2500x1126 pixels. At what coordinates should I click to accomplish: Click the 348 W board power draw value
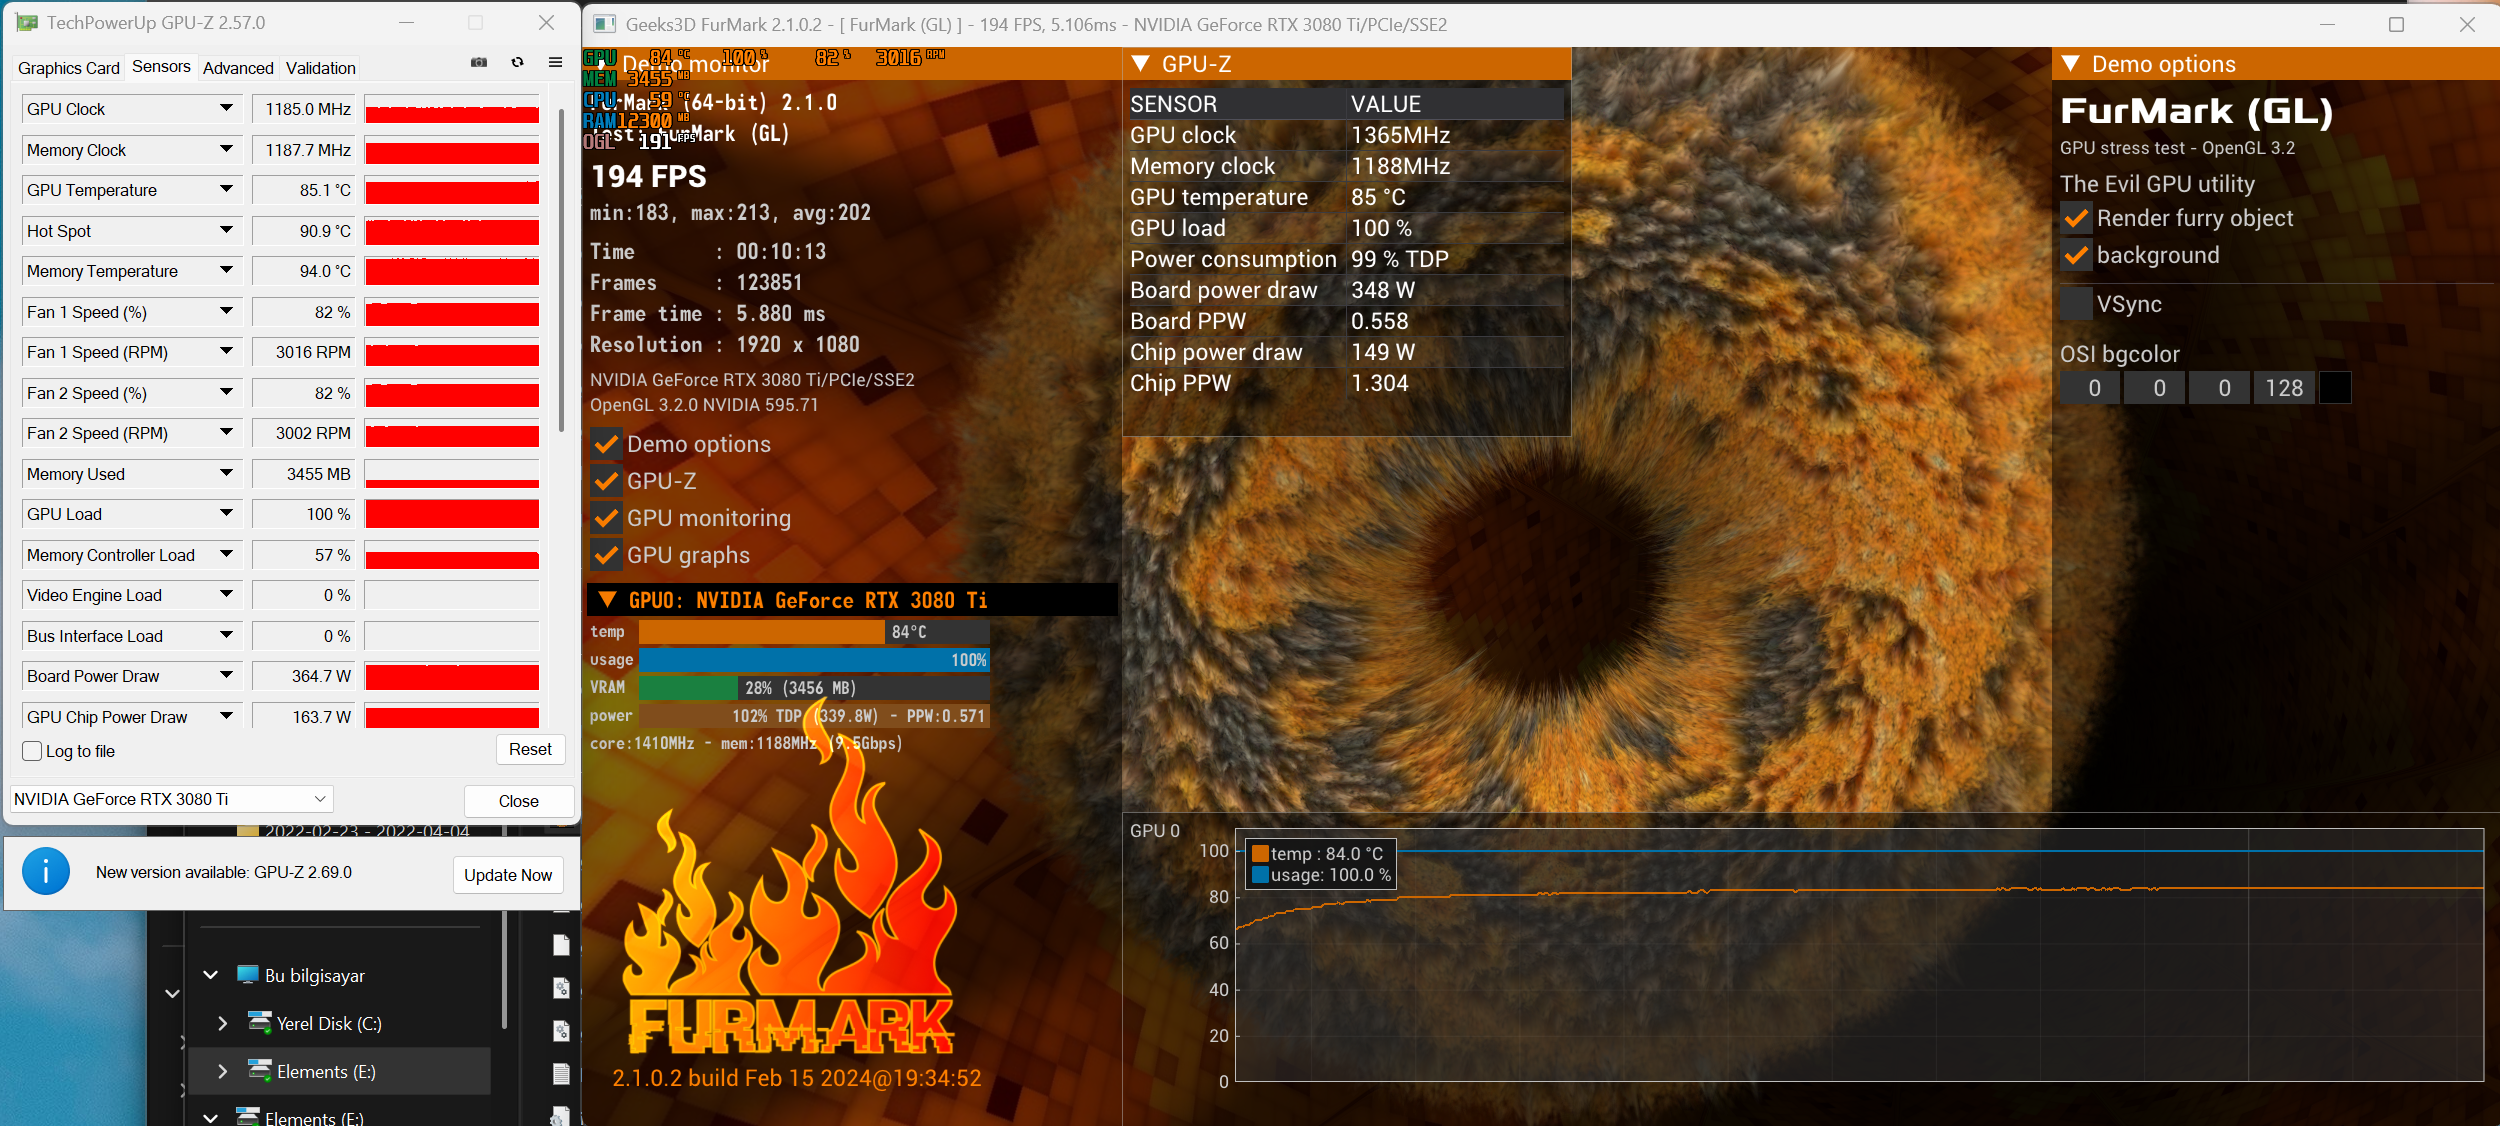point(1383,290)
